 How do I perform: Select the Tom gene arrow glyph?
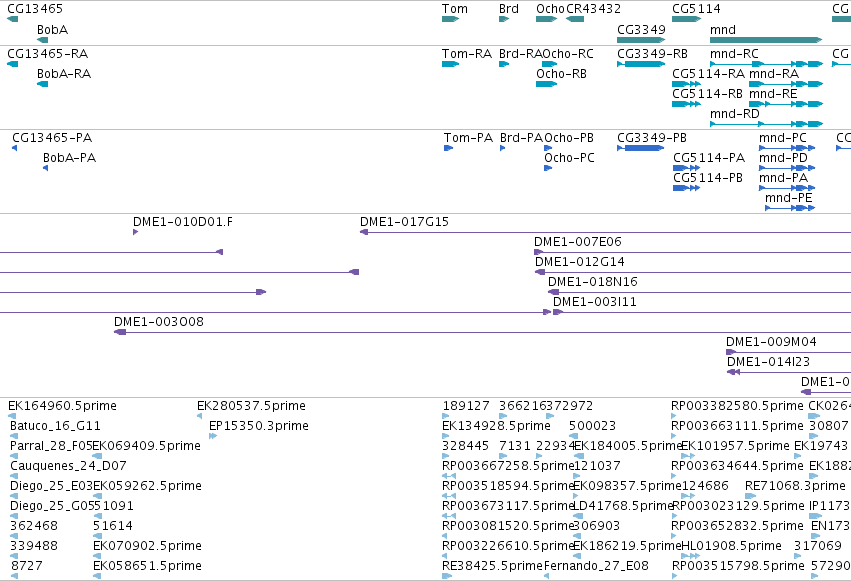pyautogui.click(x=450, y=19)
